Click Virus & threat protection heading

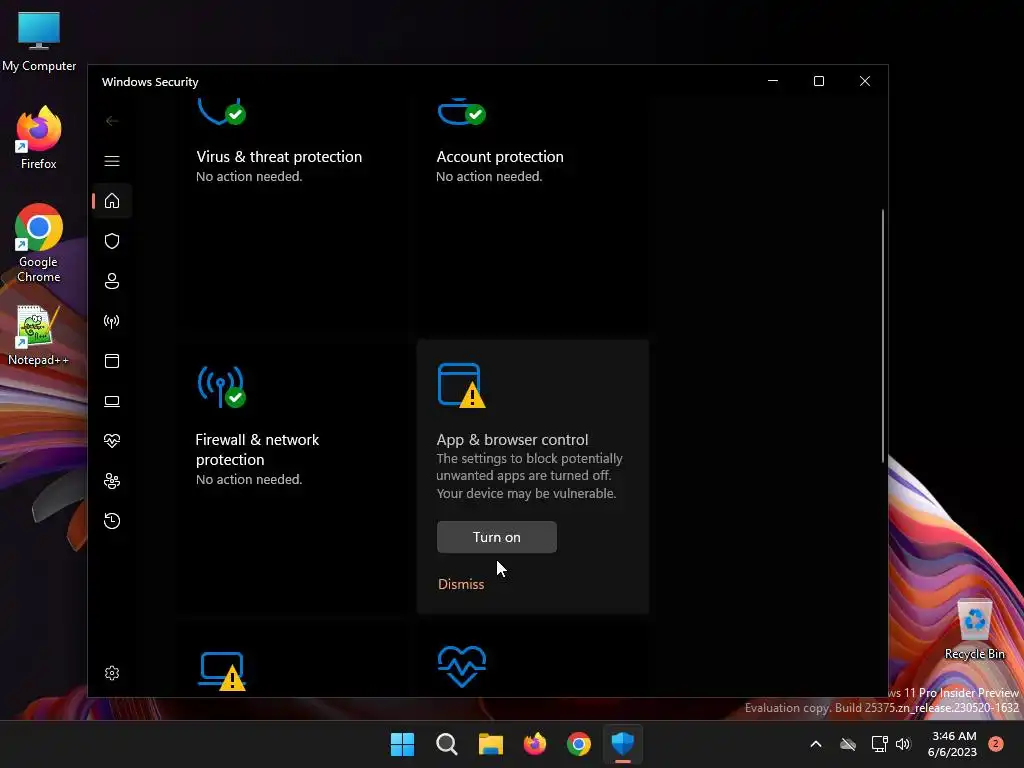click(x=279, y=157)
